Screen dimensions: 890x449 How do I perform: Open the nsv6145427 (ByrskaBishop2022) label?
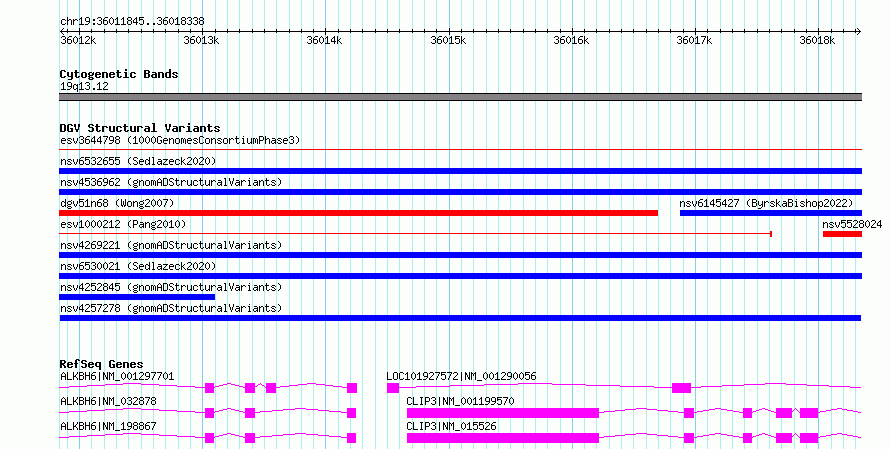766,203
